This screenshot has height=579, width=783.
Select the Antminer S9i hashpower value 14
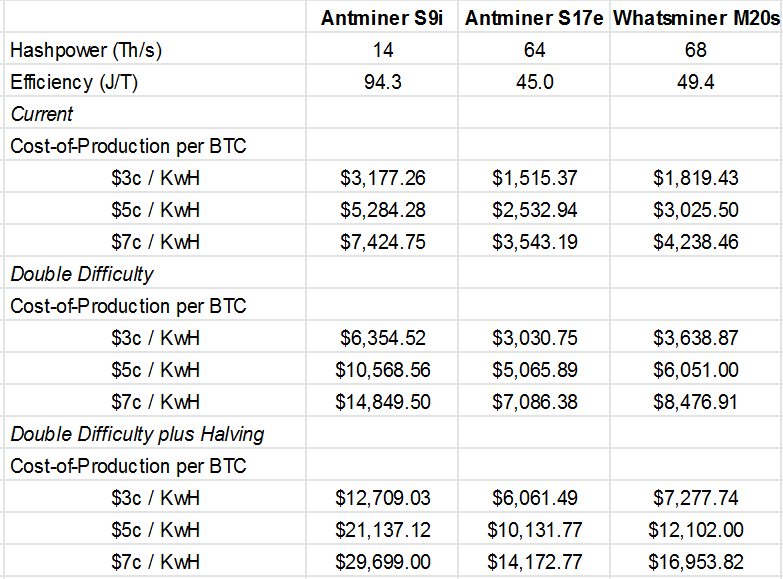[x=383, y=50]
